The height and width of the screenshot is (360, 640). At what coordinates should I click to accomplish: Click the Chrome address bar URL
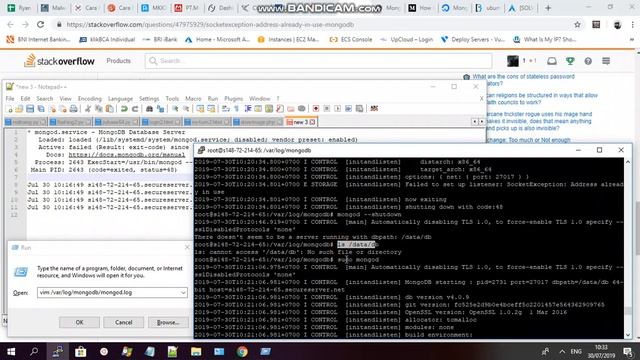(210, 25)
